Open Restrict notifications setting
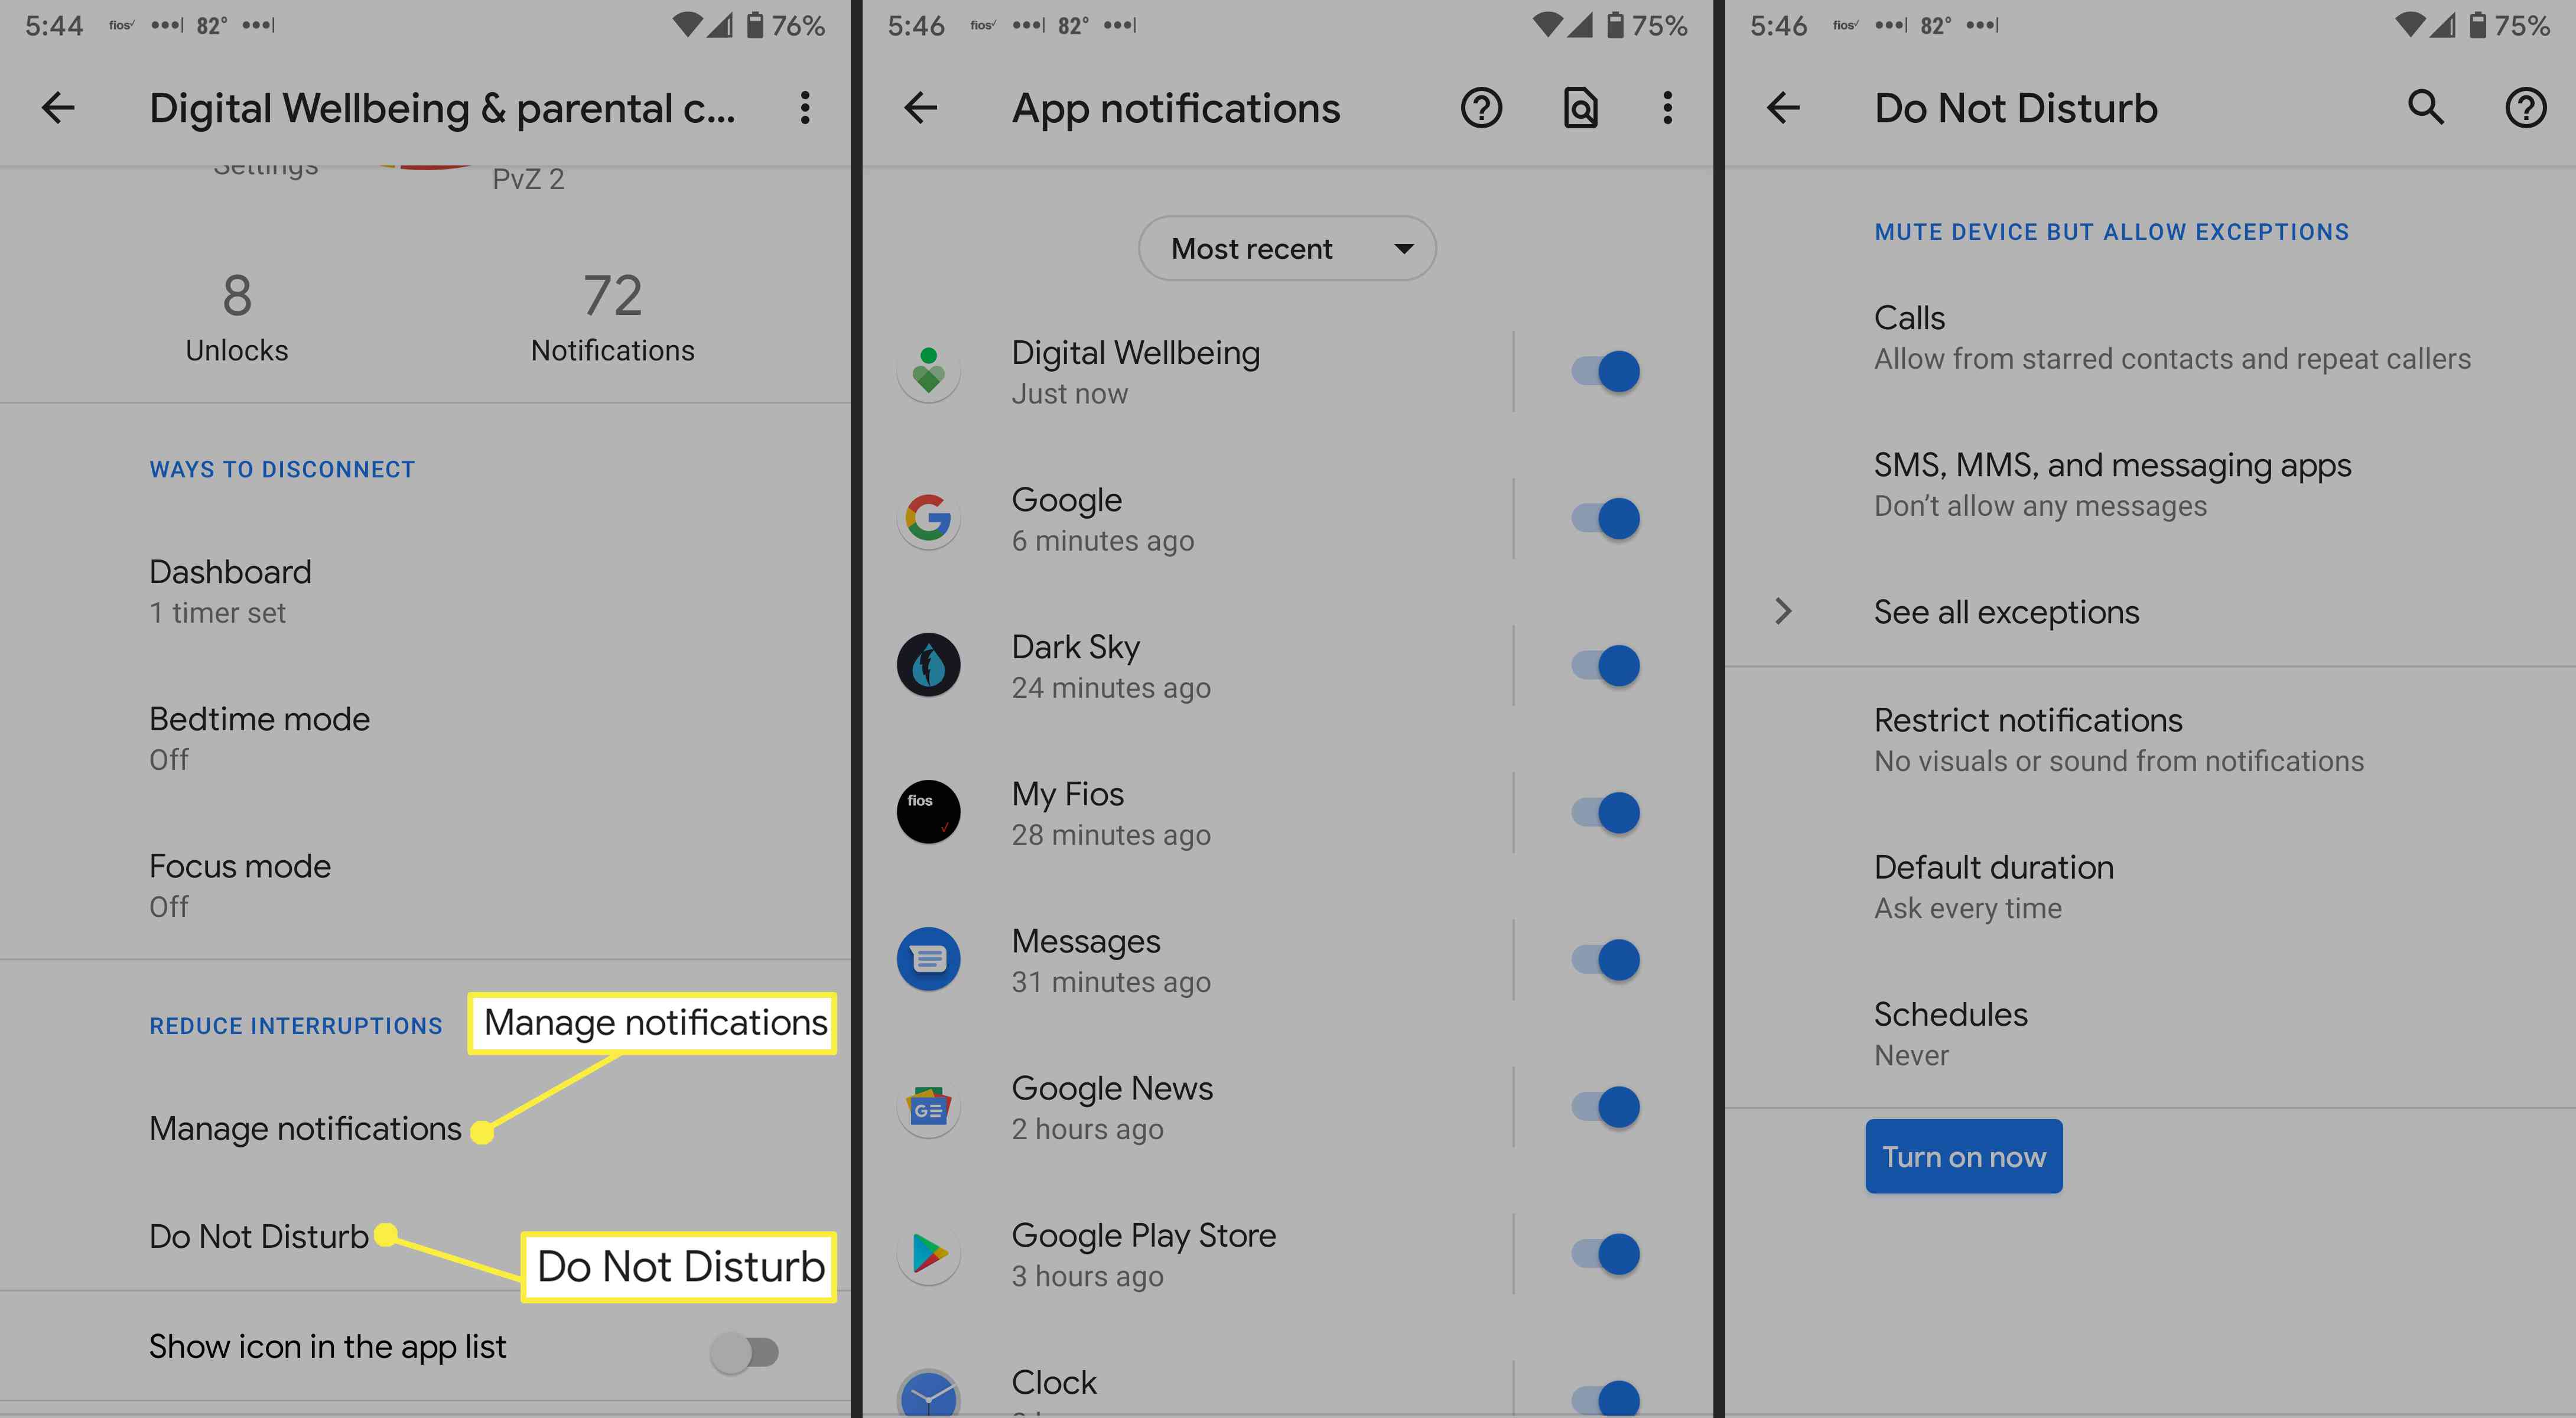 (x=2150, y=740)
